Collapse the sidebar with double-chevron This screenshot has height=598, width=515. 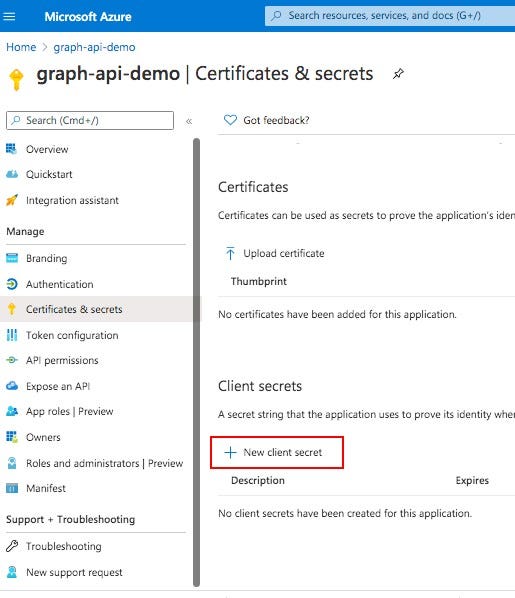click(x=189, y=121)
